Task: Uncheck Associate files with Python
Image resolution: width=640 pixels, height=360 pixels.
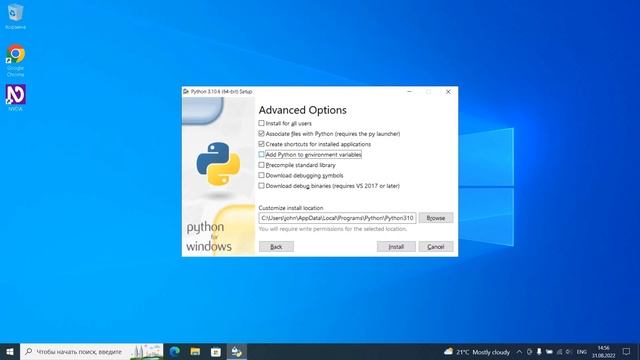Action: [x=261, y=133]
